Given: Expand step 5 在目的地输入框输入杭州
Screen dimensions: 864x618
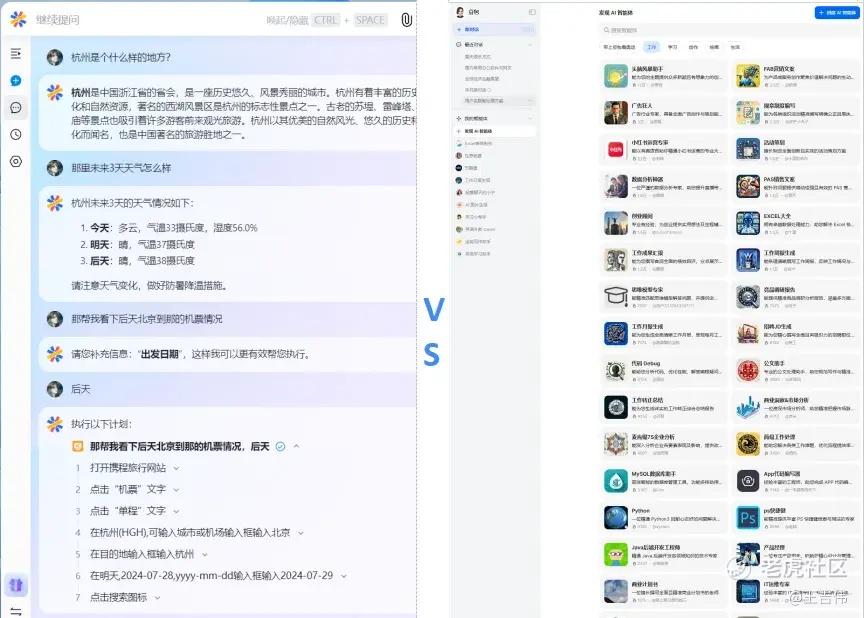Looking at the screenshot, I should click(x=204, y=554).
